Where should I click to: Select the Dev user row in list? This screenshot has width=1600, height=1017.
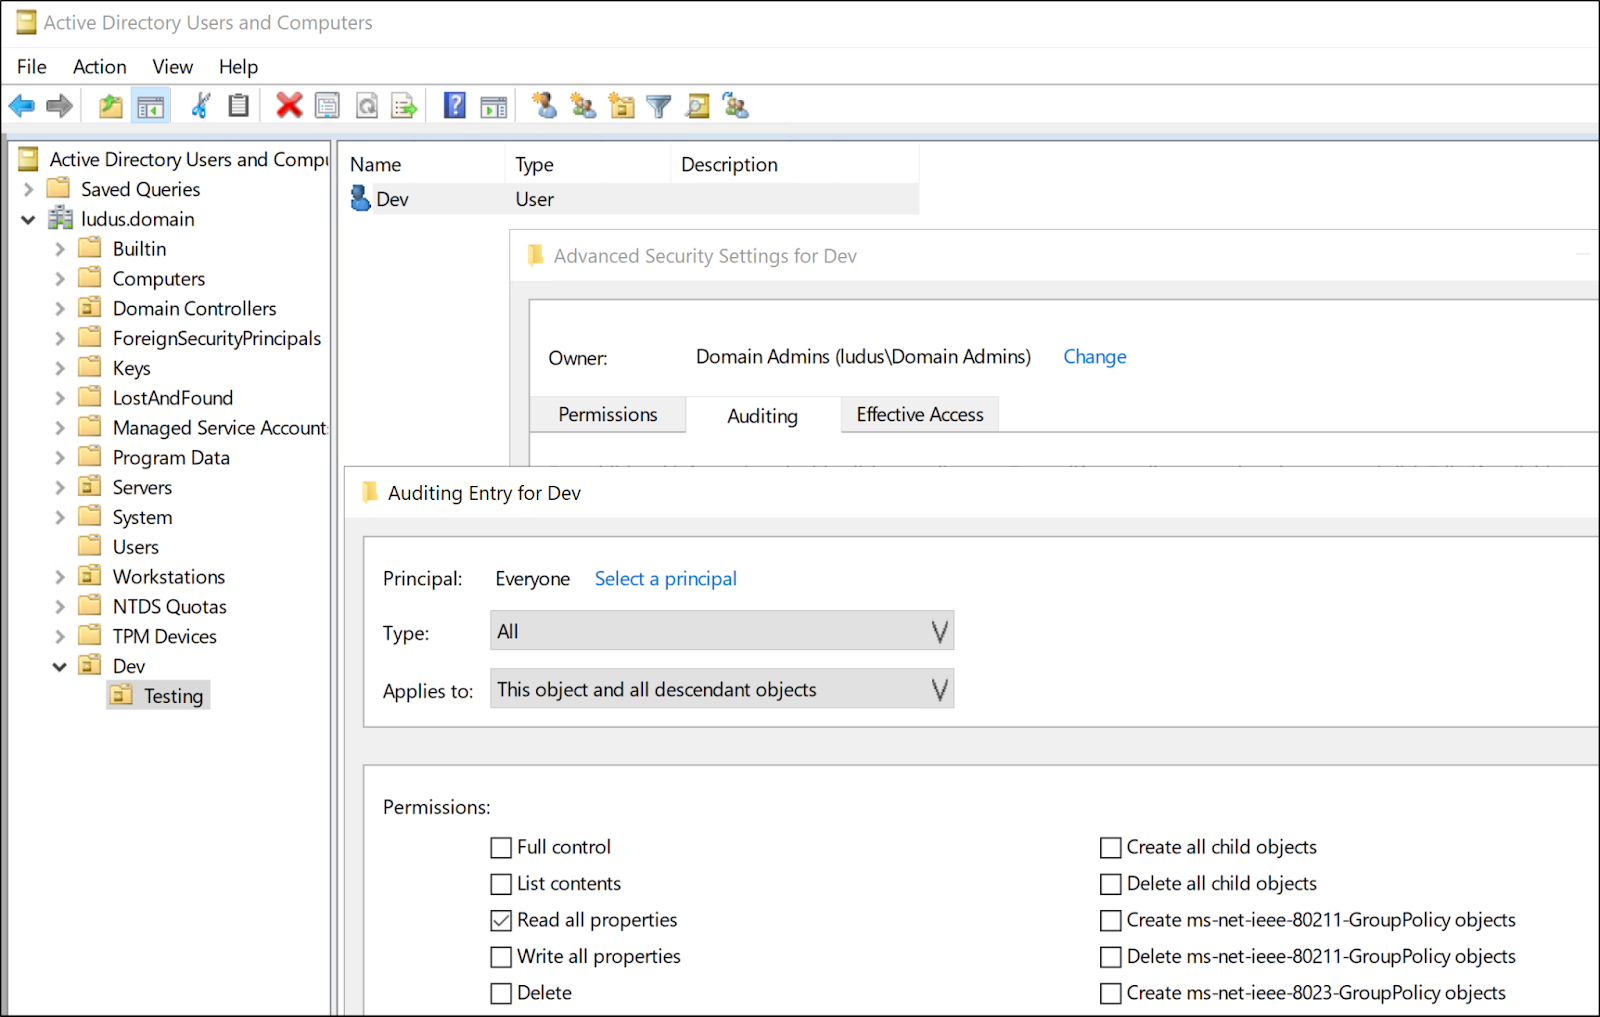tap(633, 199)
